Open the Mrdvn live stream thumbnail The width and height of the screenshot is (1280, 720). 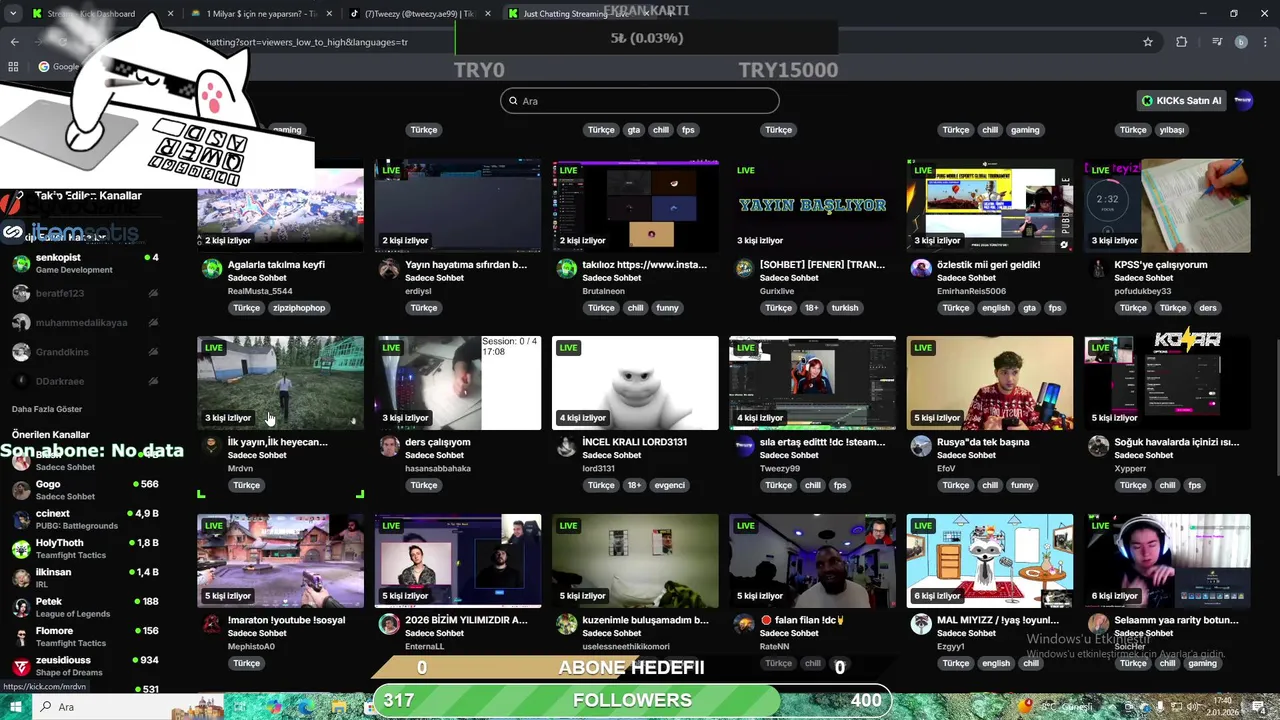click(280, 383)
